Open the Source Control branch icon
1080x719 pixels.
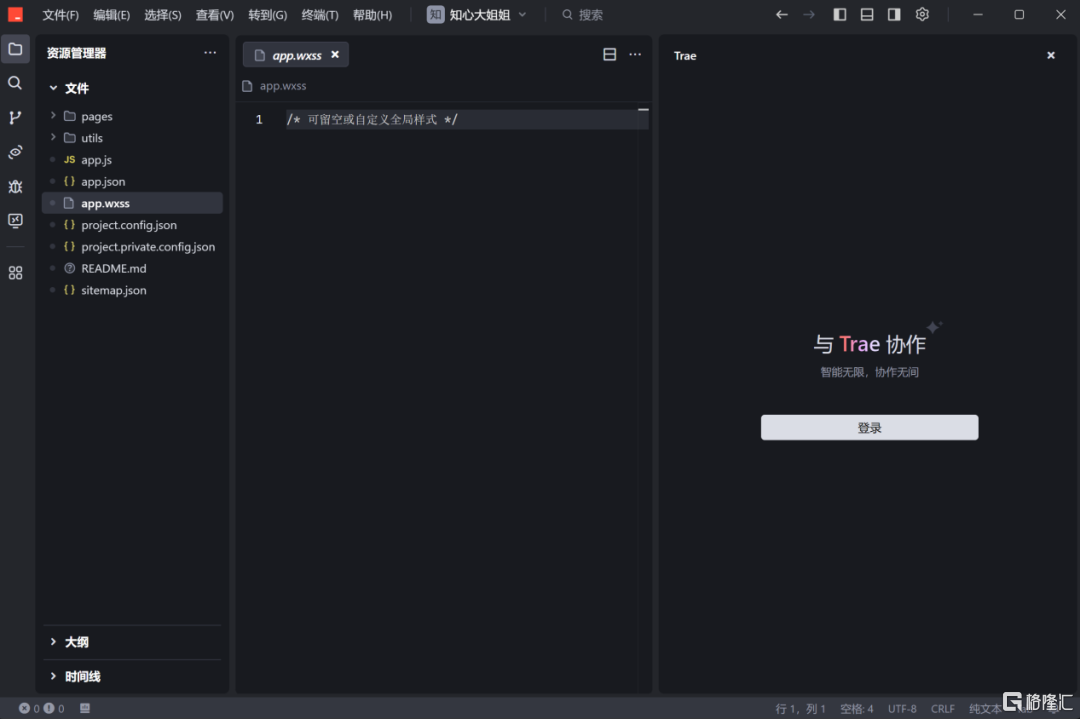click(15, 118)
